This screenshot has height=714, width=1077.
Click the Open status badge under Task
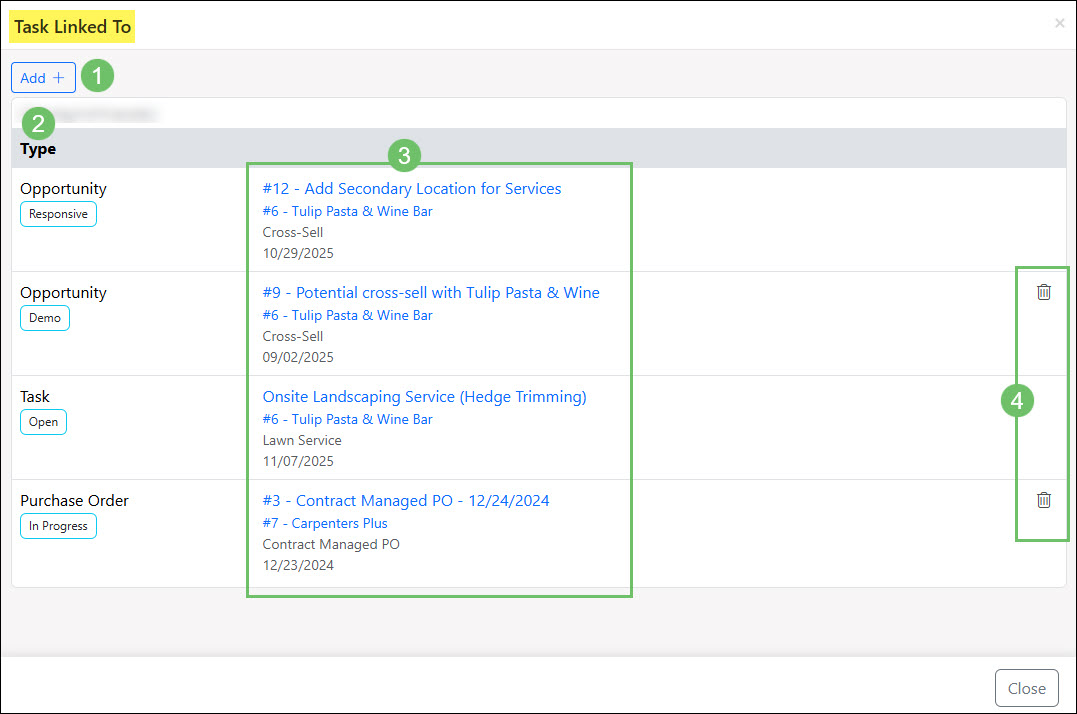tap(43, 421)
